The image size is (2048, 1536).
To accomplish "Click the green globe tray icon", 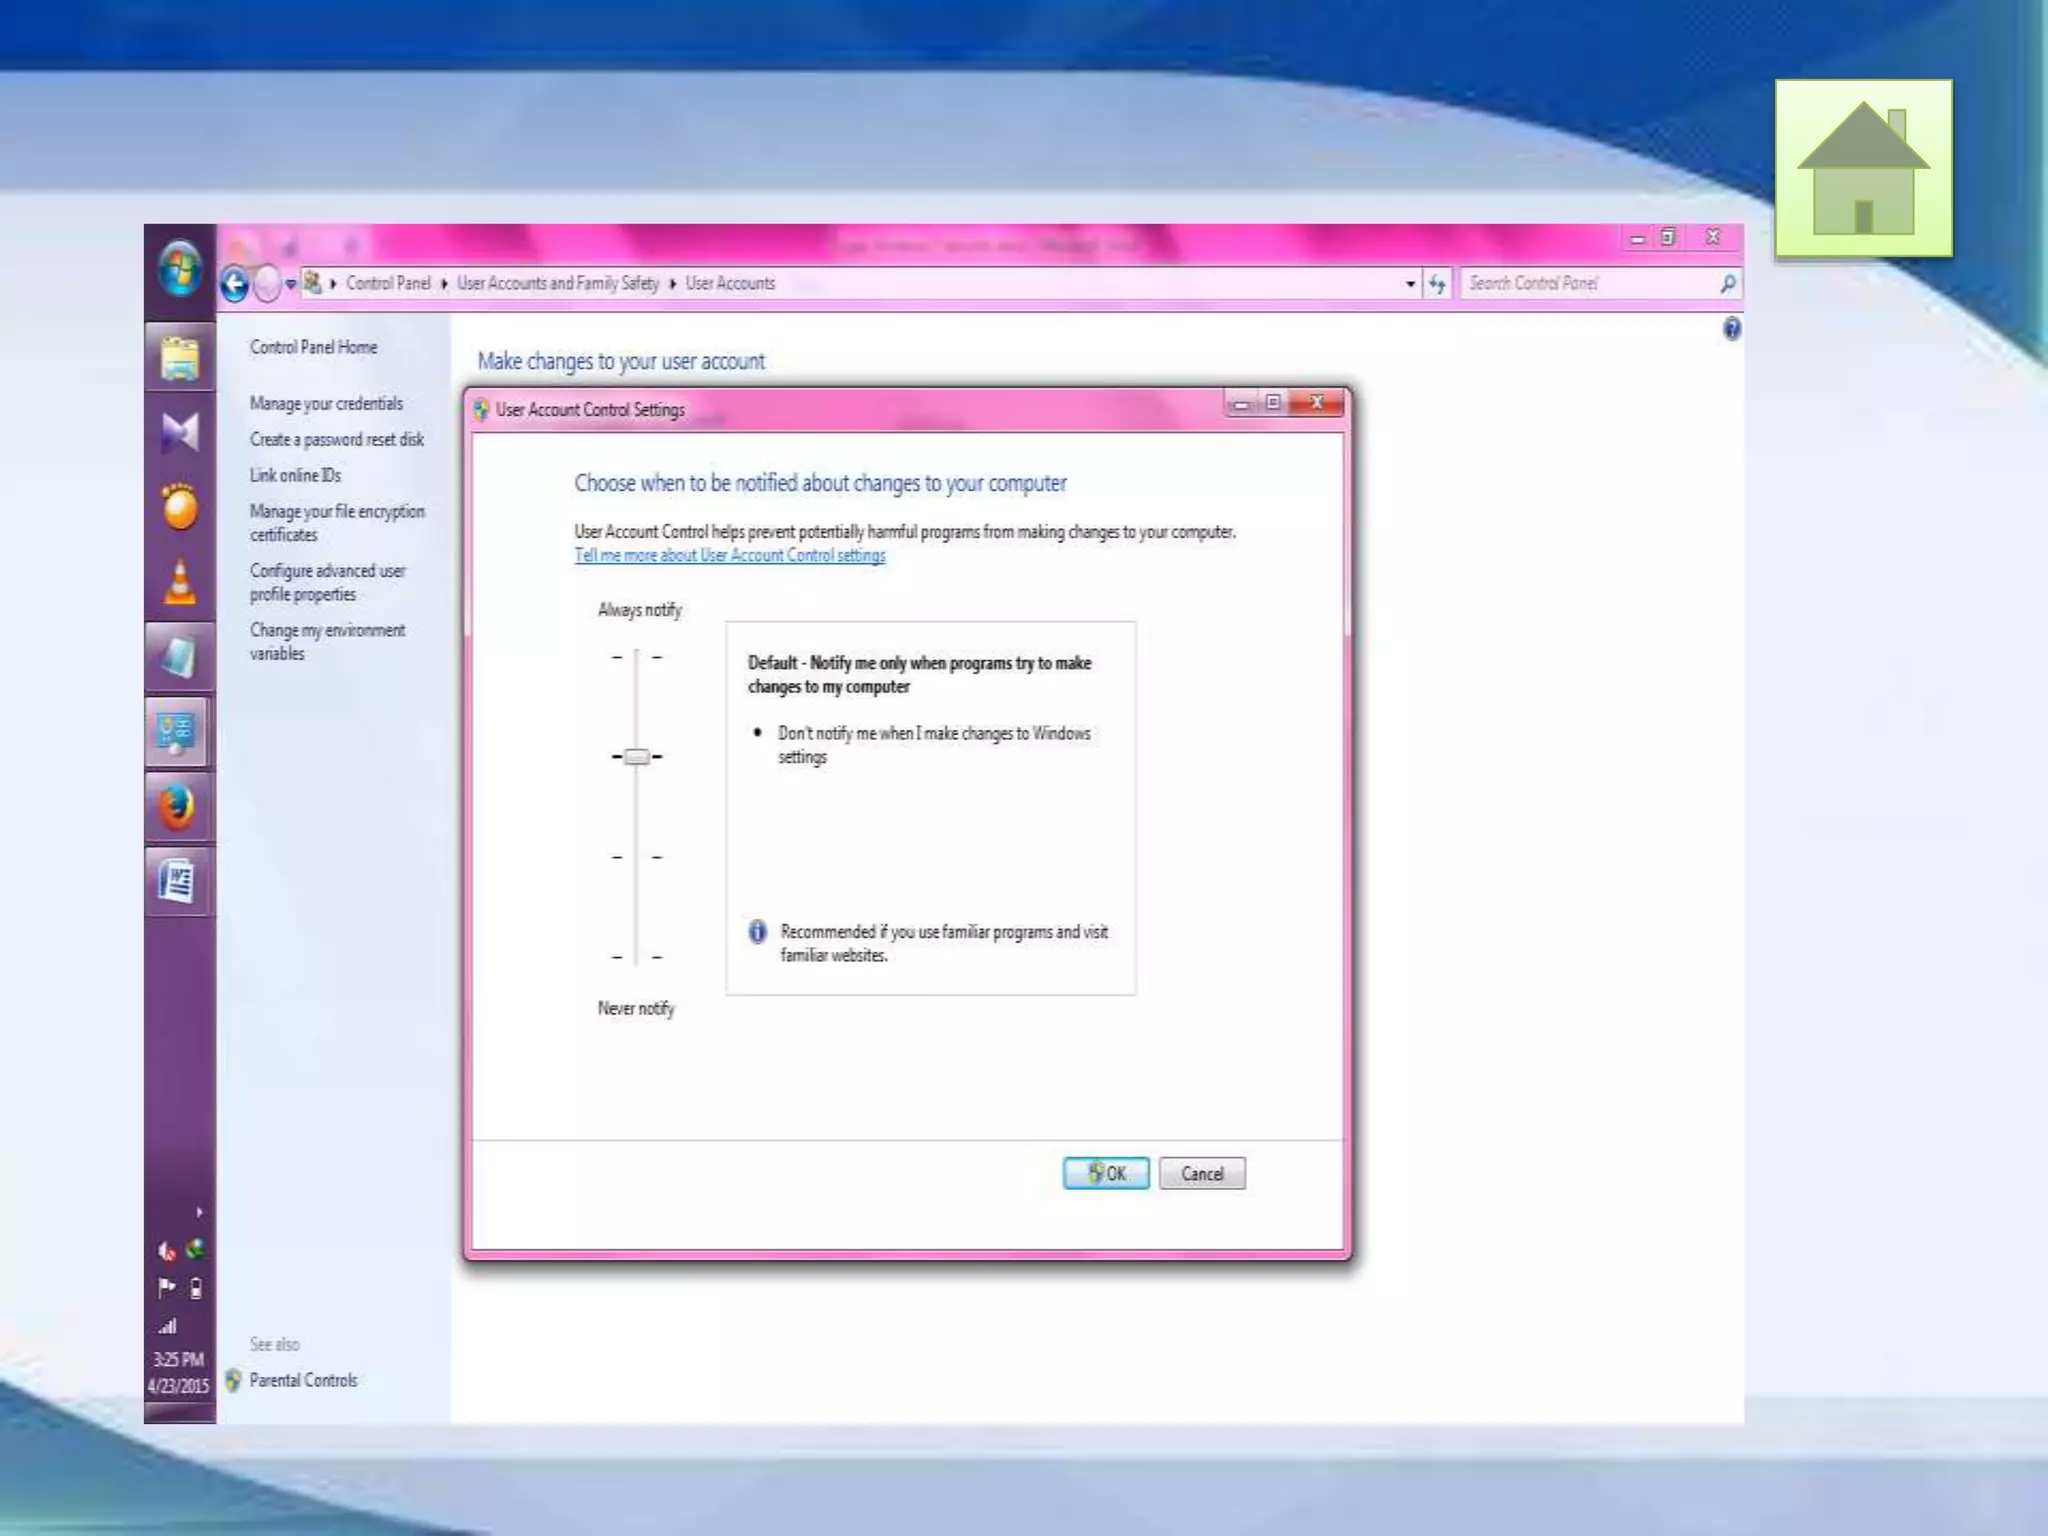I will pos(196,1248).
